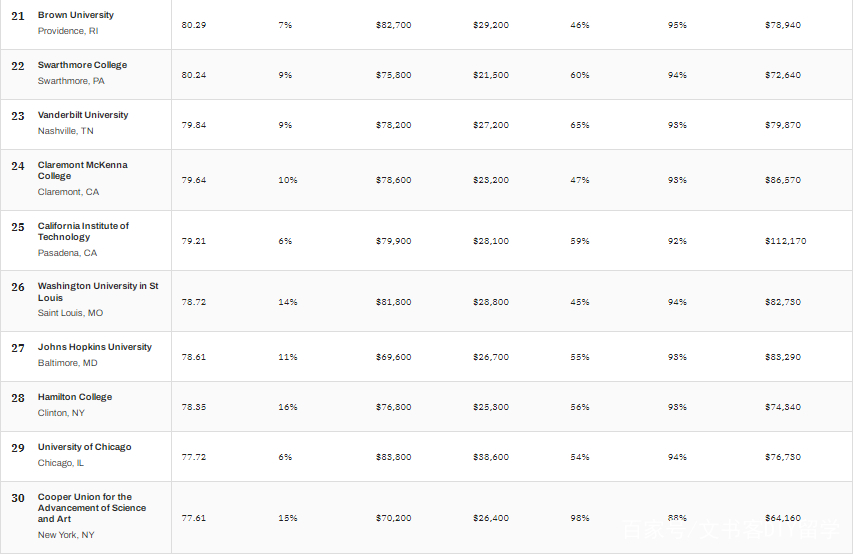Click the $112,170 value for Caltech
This screenshot has height=554, width=854.
point(785,241)
